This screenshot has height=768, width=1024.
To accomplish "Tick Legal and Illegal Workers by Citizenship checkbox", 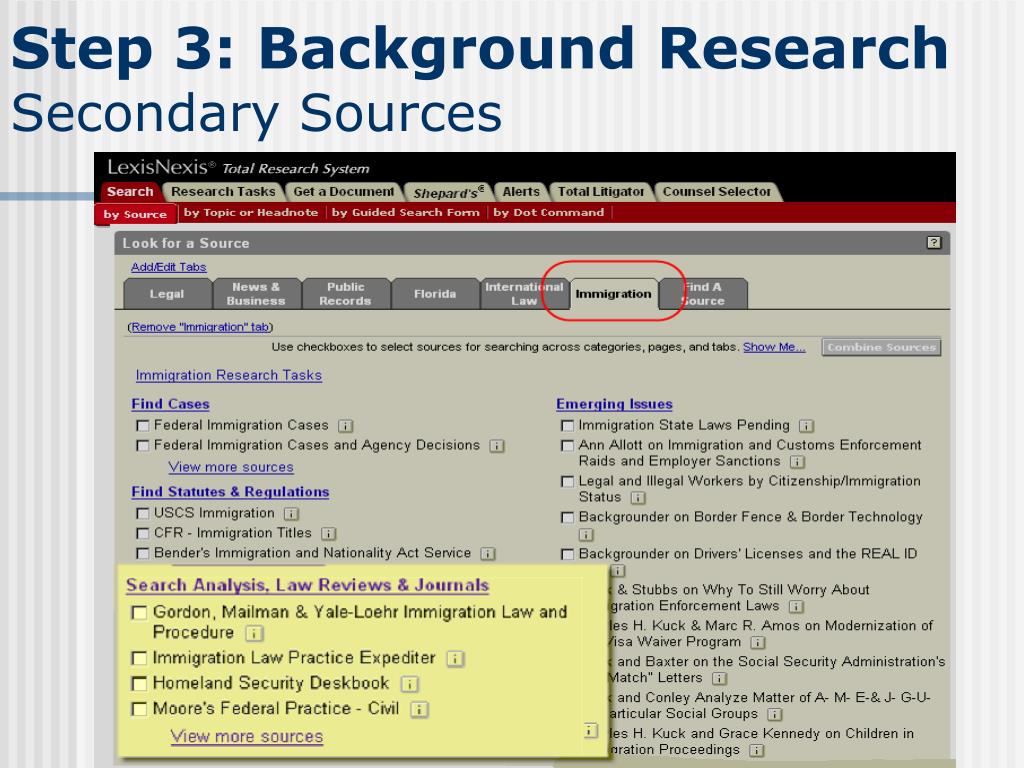I will coord(568,482).
